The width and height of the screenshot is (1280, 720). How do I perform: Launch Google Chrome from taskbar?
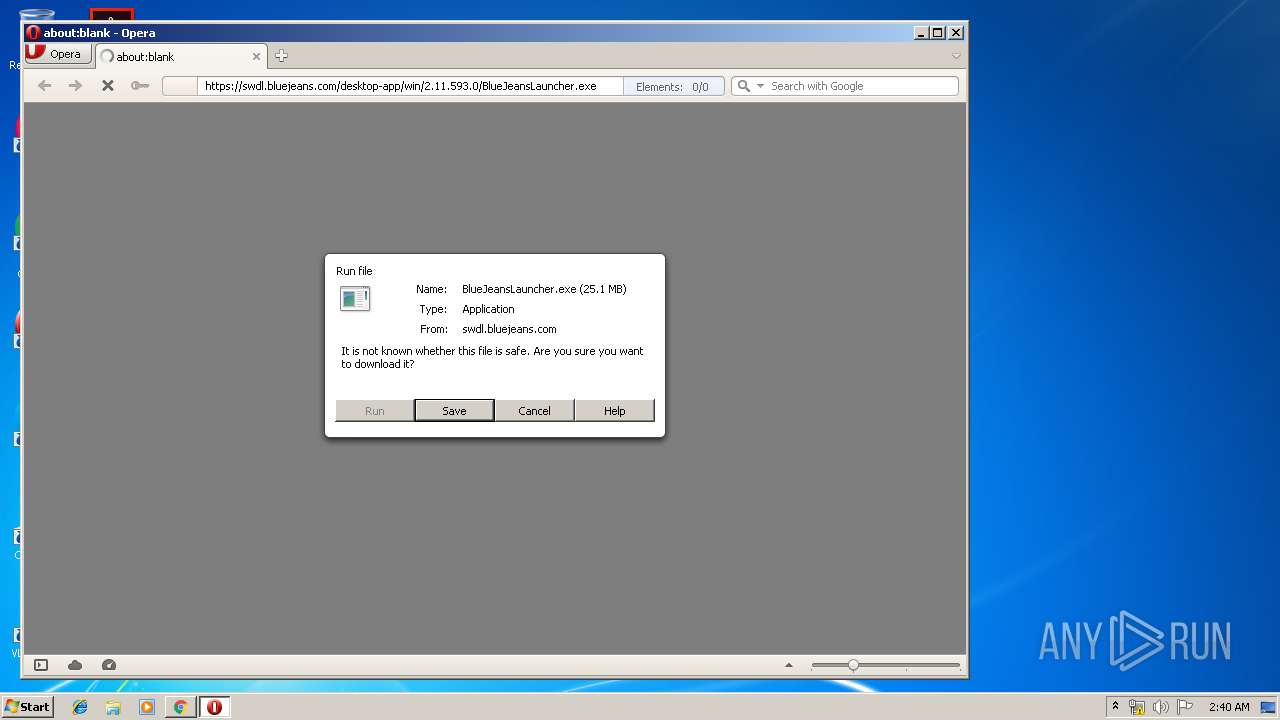tap(180, 707)
